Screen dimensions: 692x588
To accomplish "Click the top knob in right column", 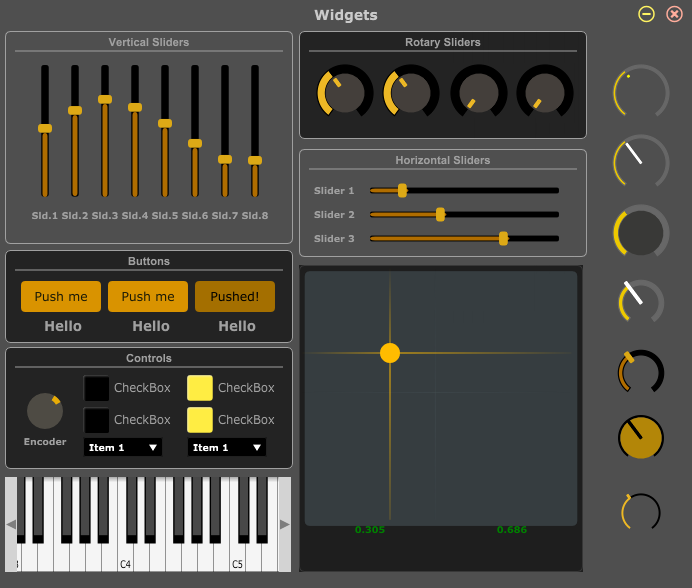I will tap(640, 94).
